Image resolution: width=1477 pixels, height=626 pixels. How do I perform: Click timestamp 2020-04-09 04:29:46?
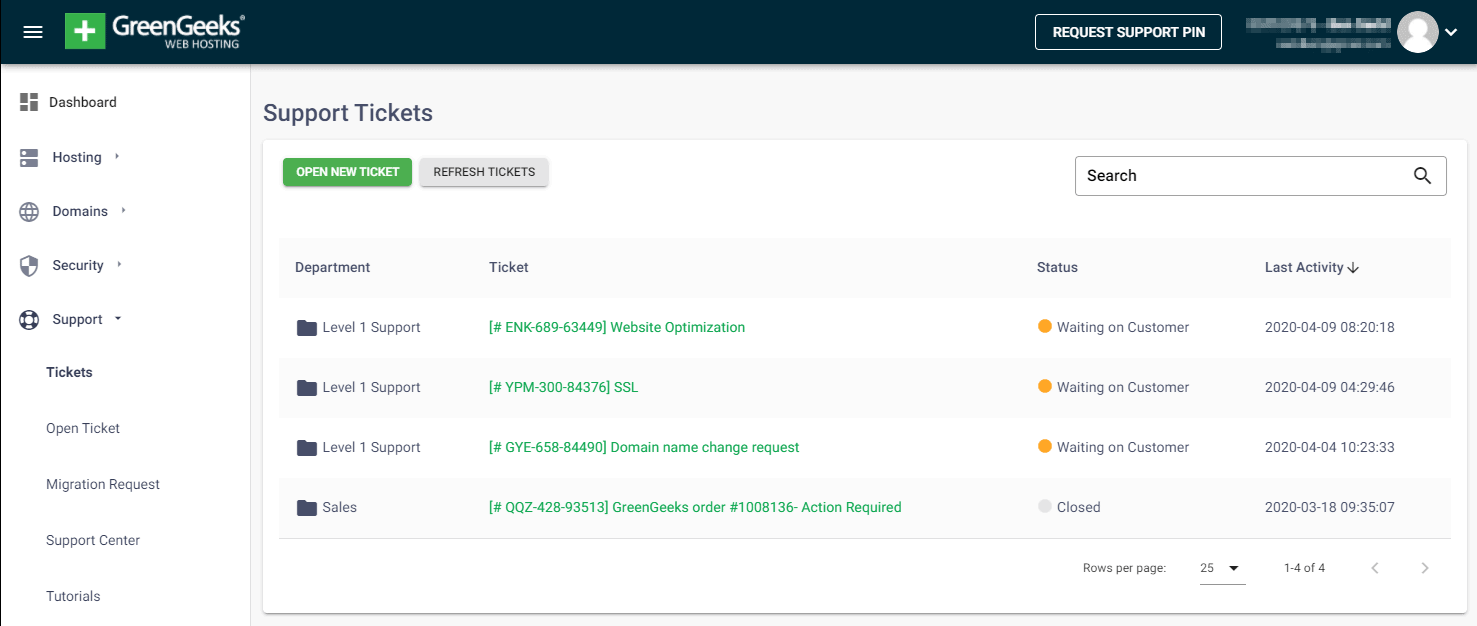tap(1329, 387)
